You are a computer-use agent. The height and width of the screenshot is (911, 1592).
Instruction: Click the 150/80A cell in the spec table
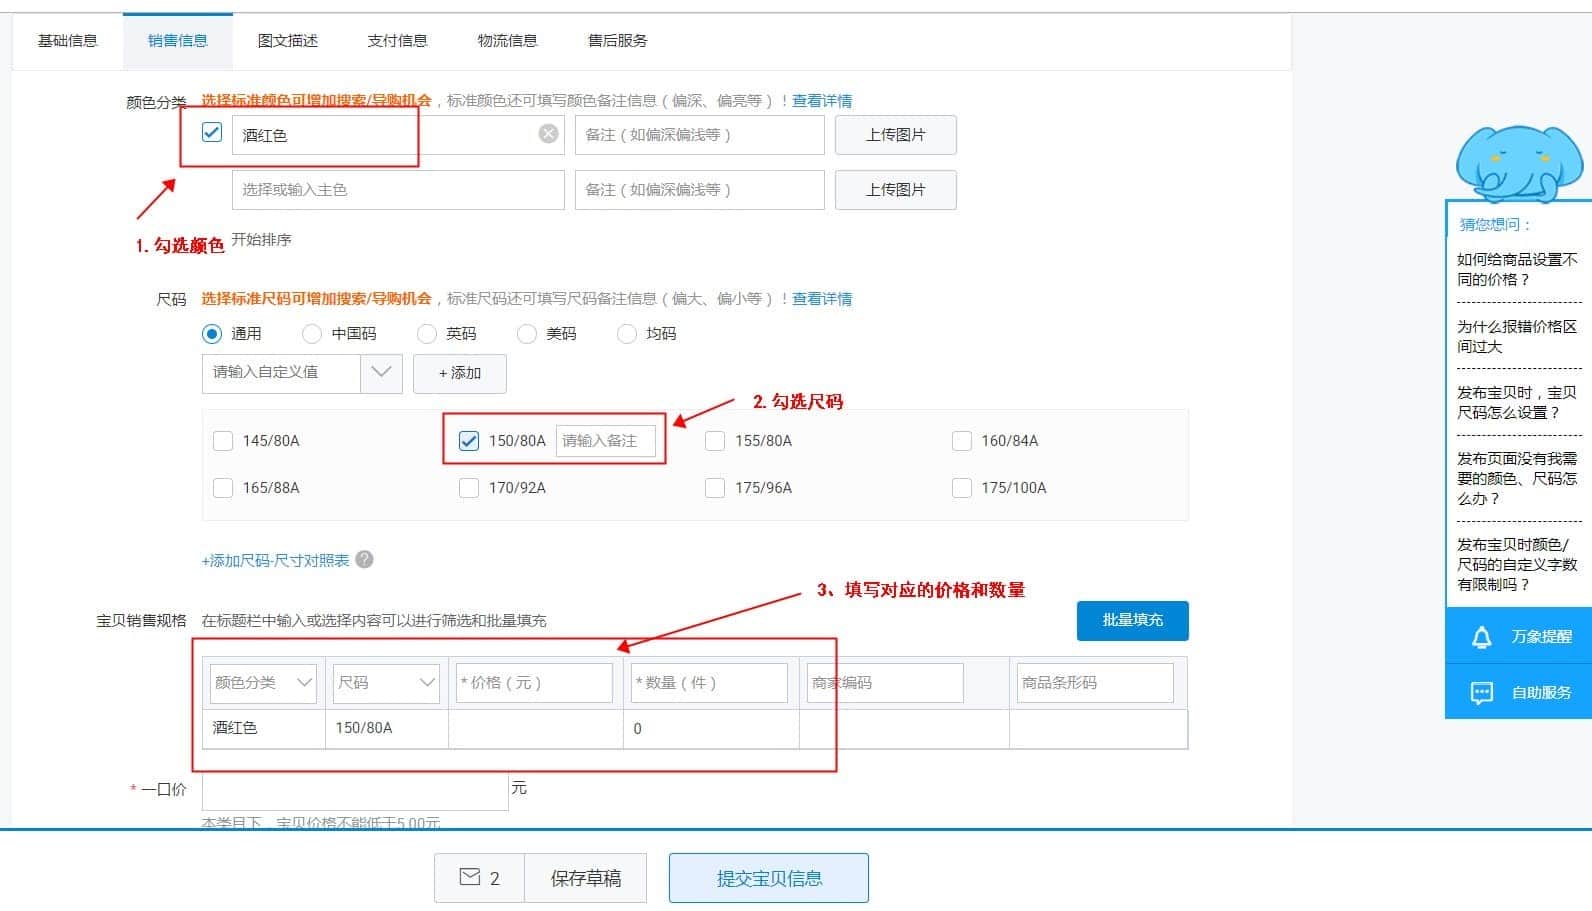coord(387,729)
